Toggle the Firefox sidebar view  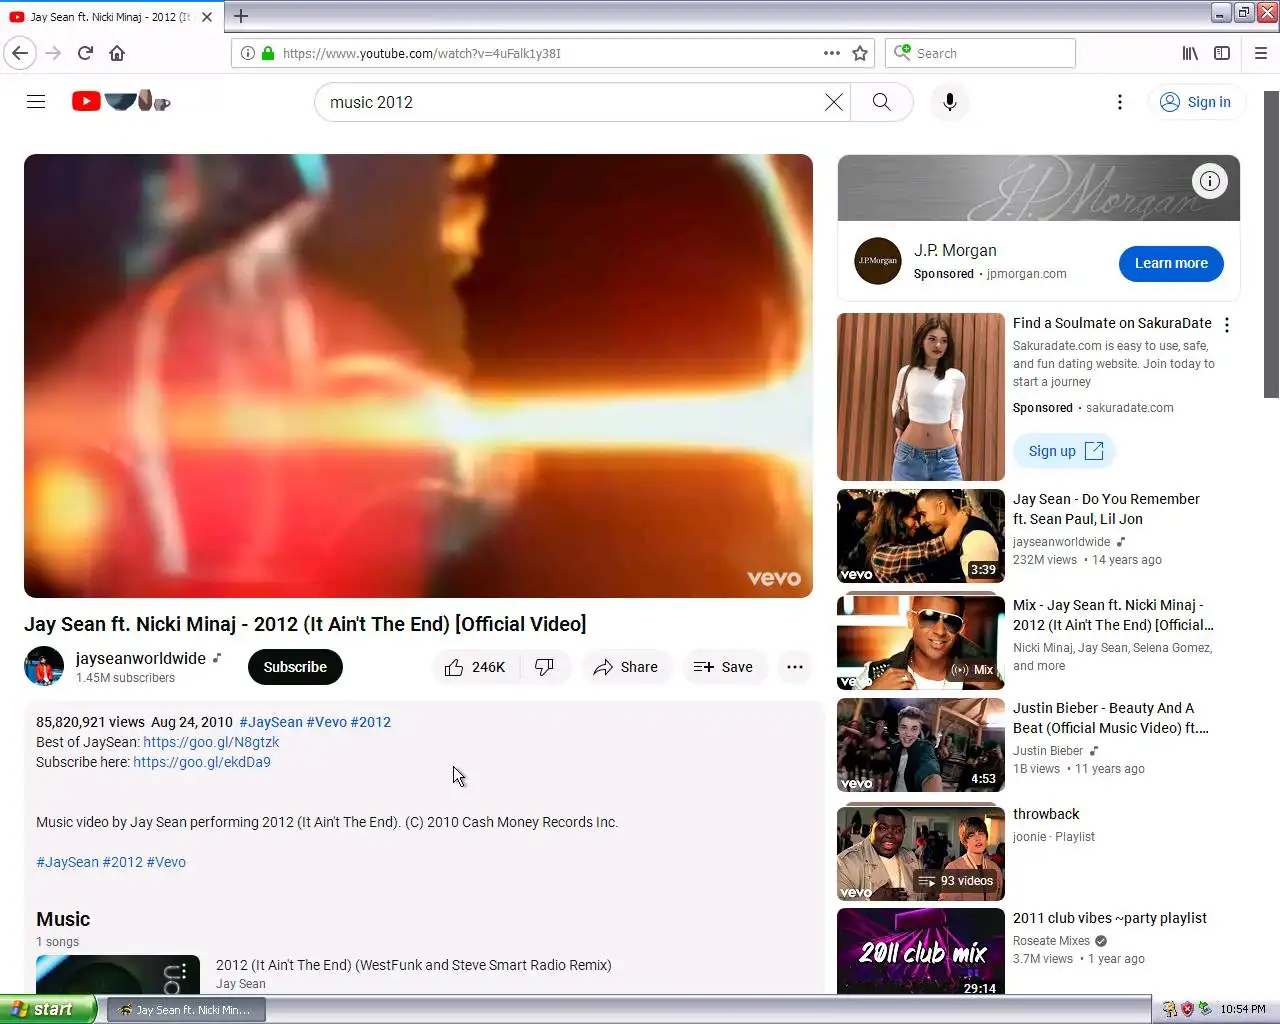[1222, 53]
